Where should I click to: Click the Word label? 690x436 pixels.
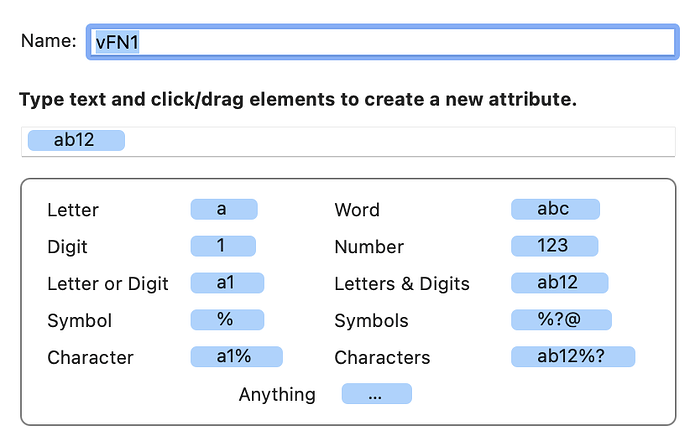click(x=357, y=210)
